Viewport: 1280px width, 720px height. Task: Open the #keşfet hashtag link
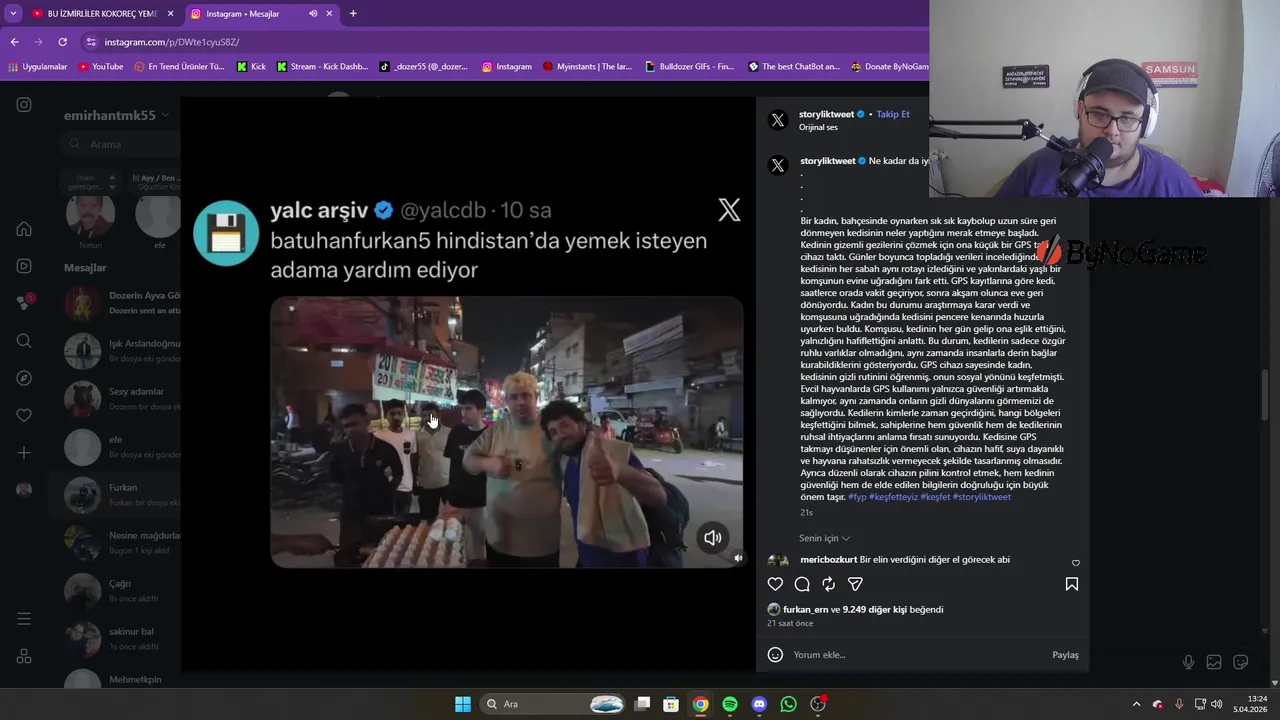pyautogui.click(x=935, y=497)
